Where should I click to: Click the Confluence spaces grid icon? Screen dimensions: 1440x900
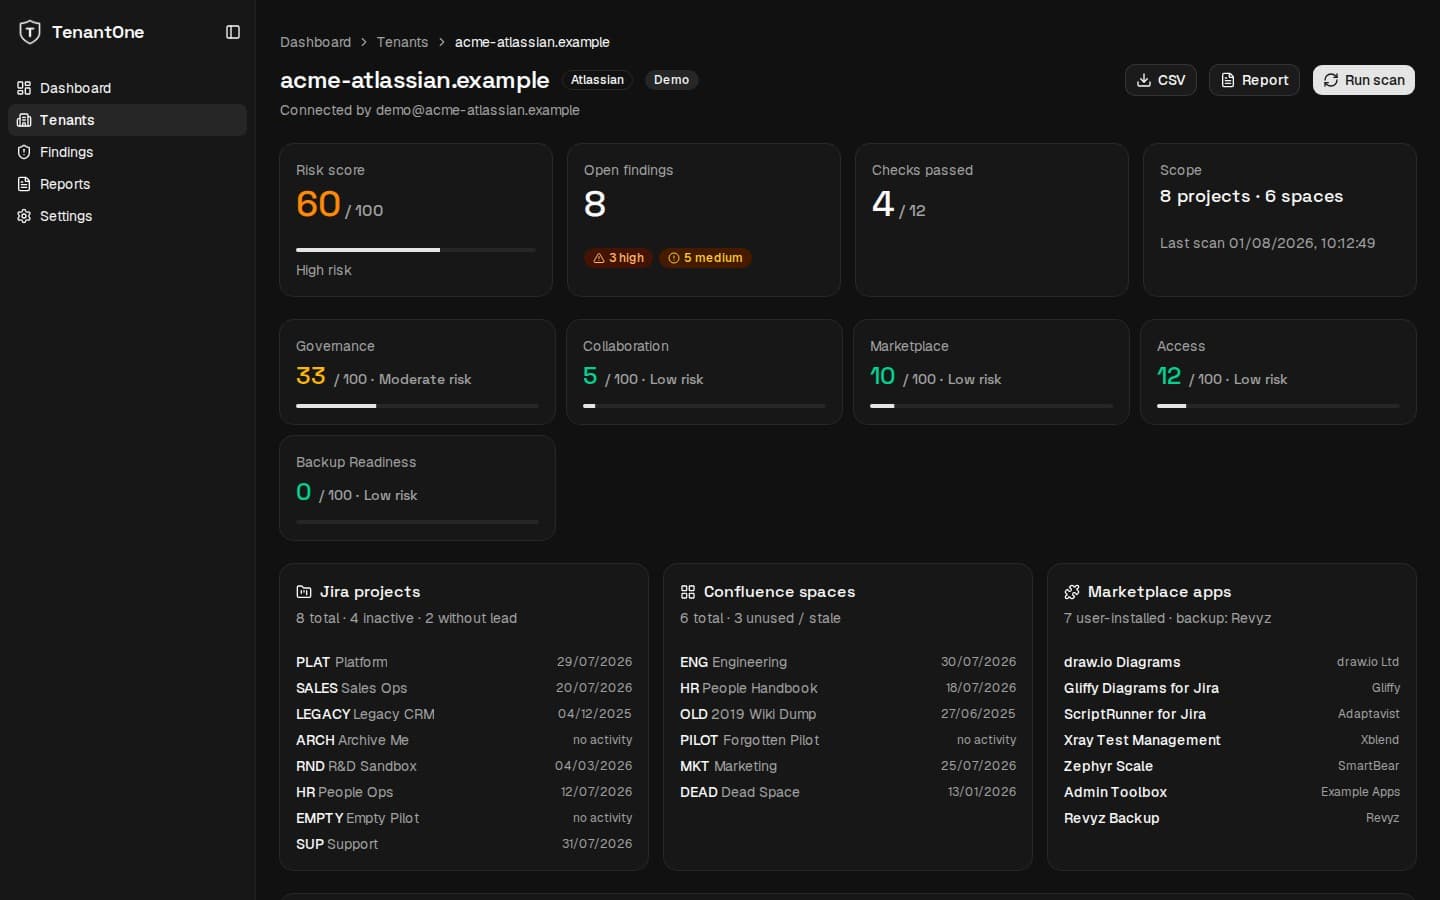pyautogui.click(x=688, y=592)
